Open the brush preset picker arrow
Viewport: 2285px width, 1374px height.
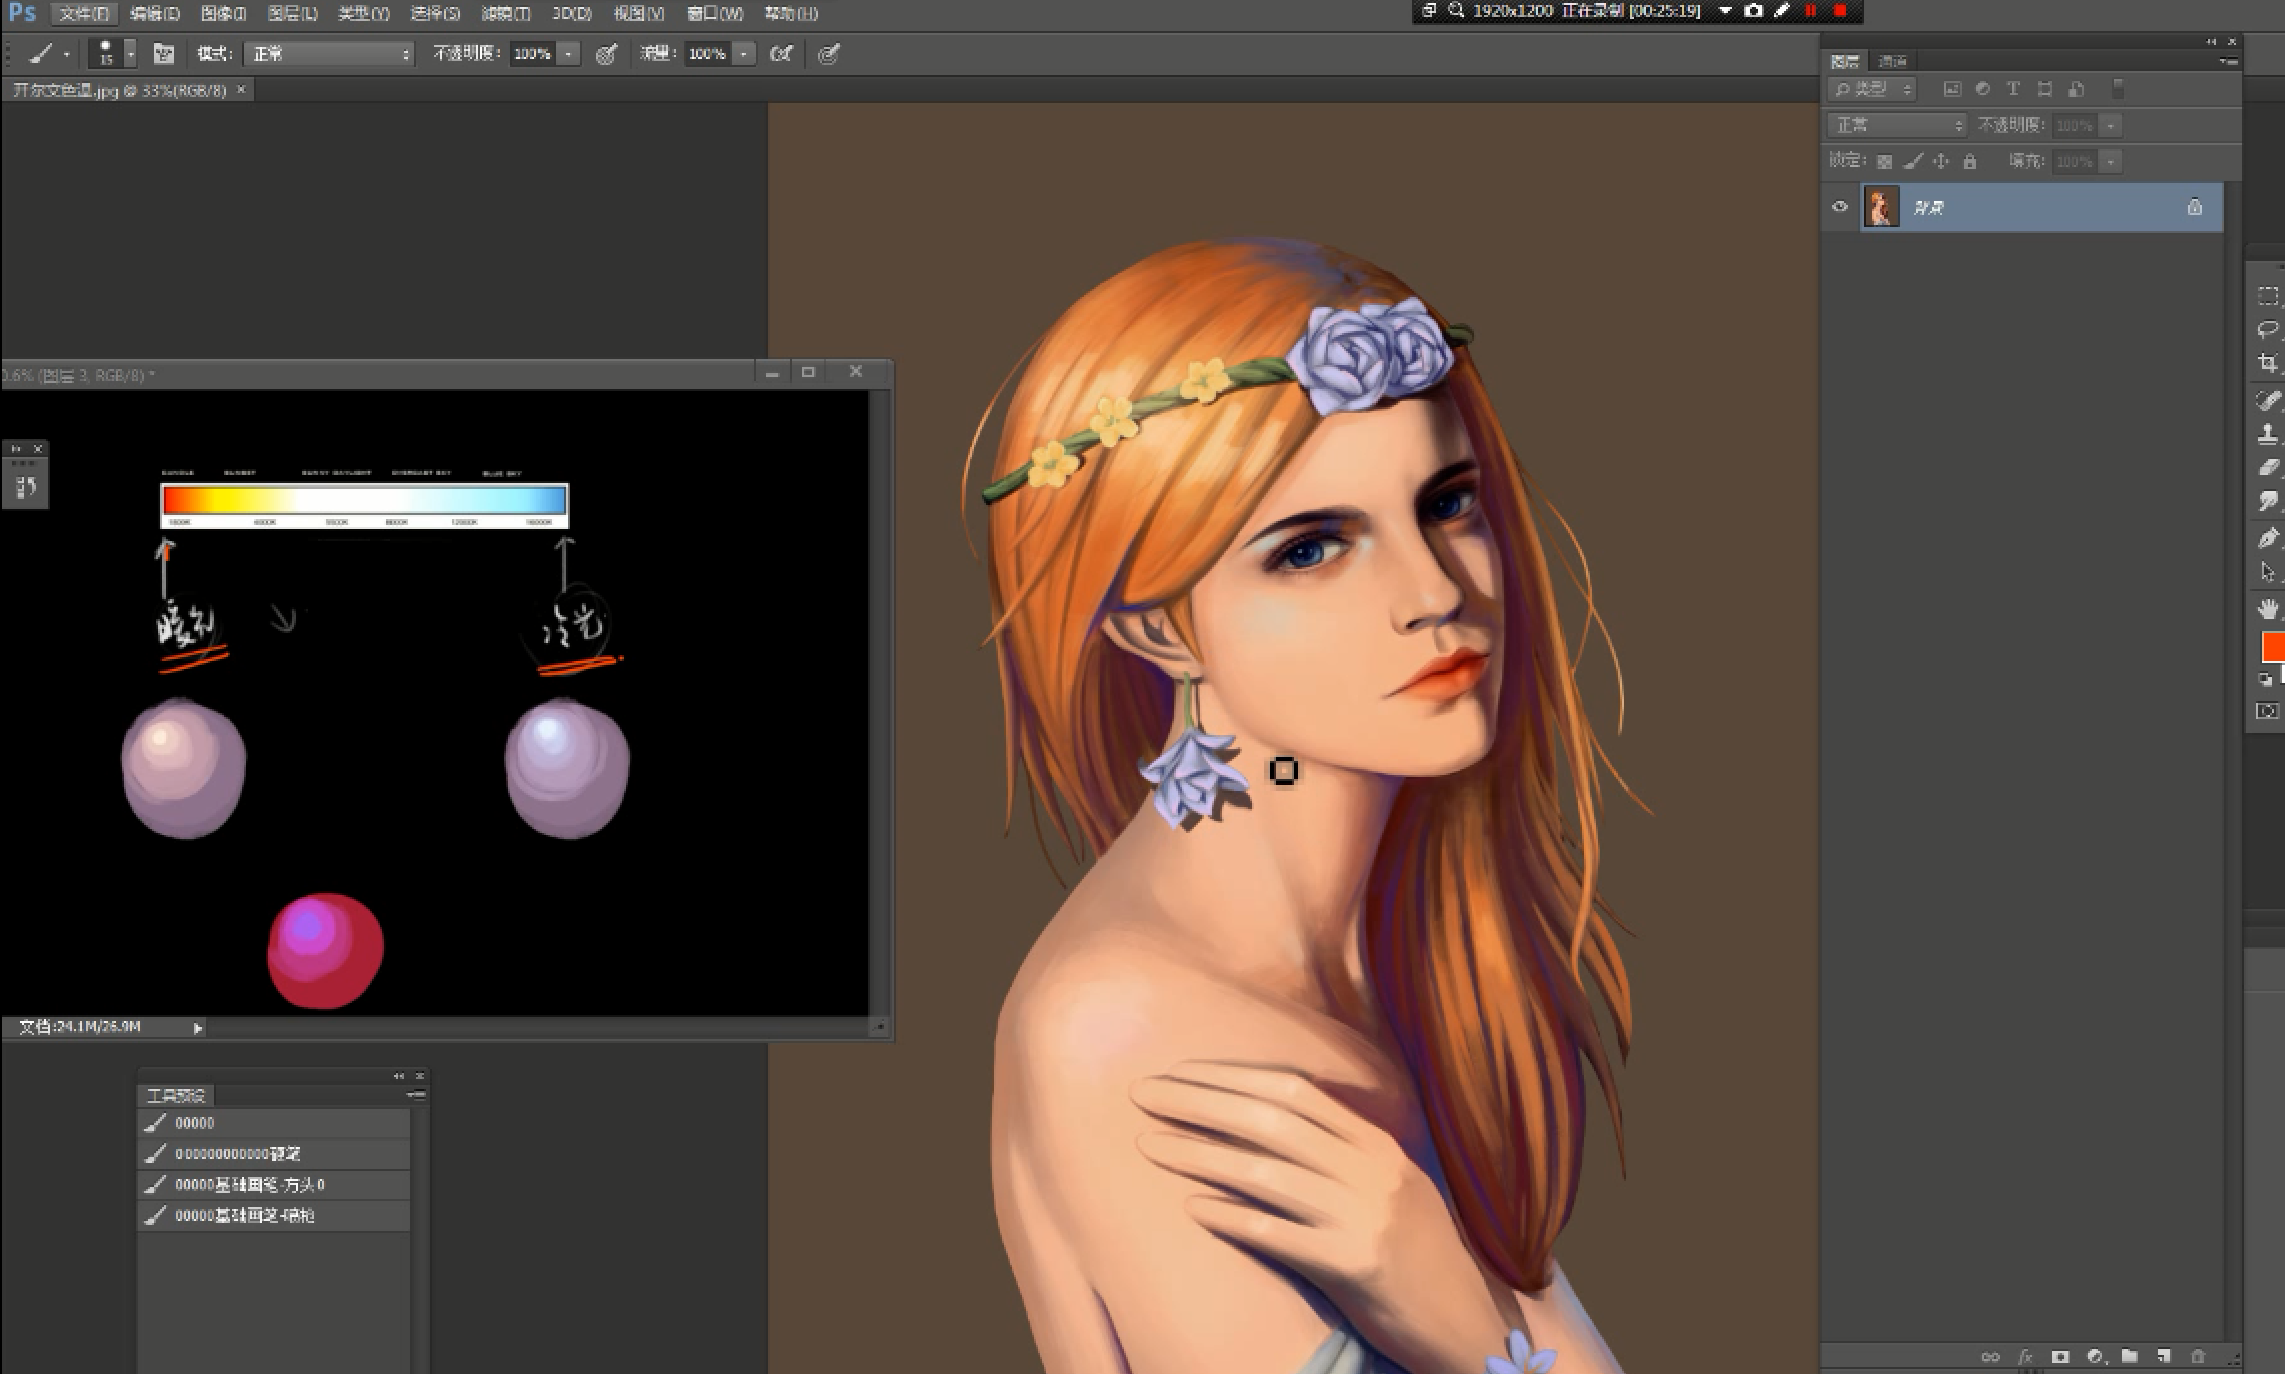[130, 54]
